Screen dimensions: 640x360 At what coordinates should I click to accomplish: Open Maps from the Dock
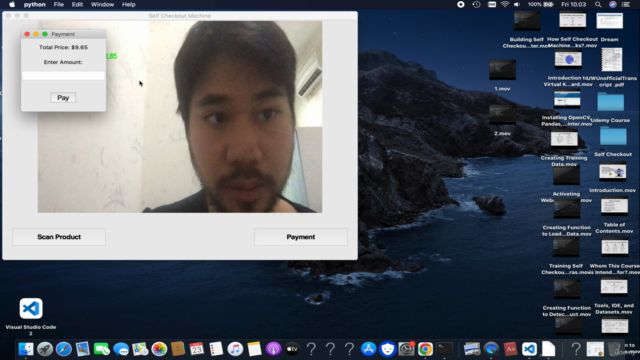[140, 349]
